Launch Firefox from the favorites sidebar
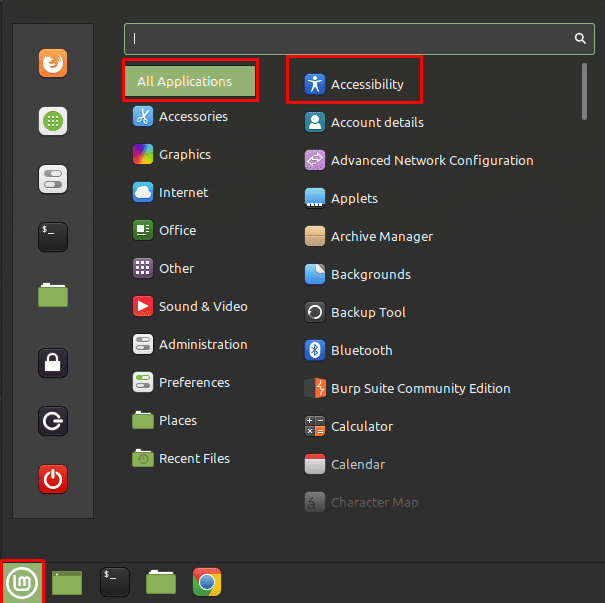This screenshot has height=603, width=605. click(x=53, y=63)
